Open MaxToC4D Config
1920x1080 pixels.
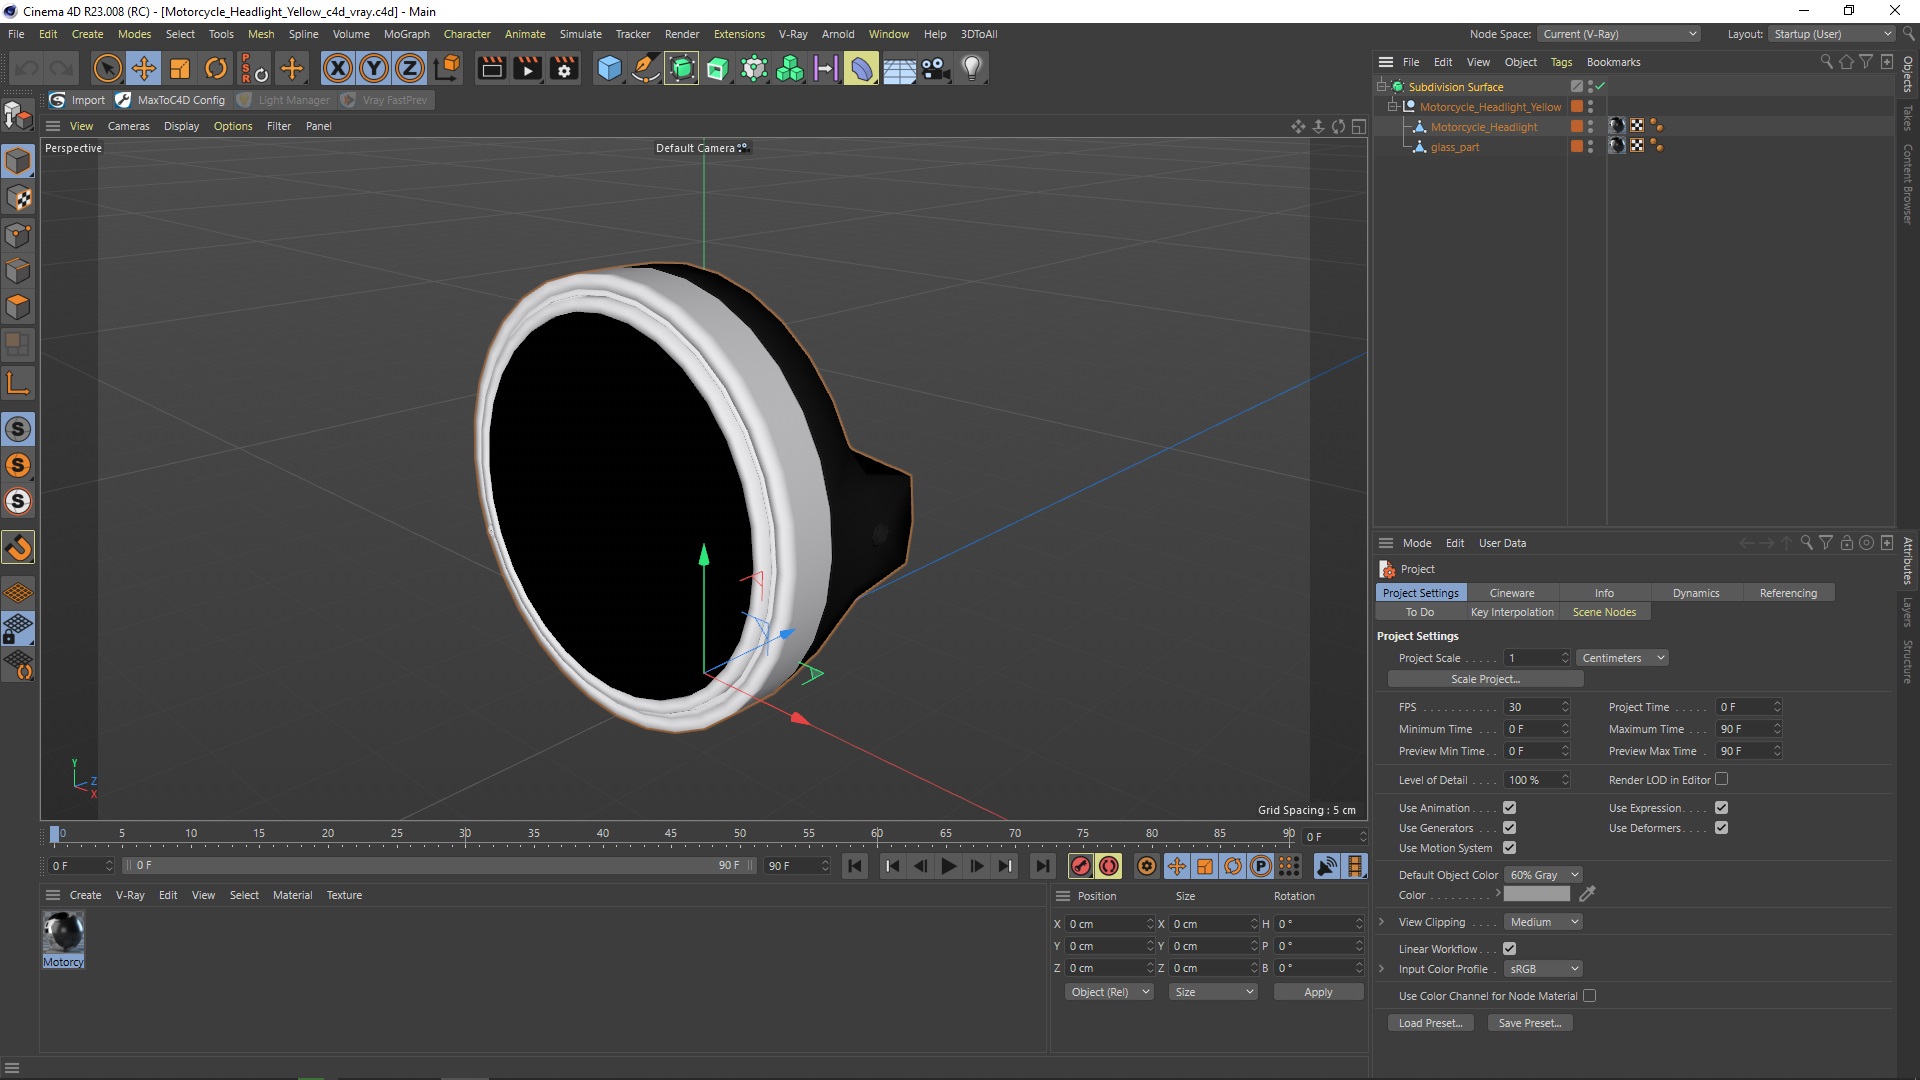click(x=171, y=100)
